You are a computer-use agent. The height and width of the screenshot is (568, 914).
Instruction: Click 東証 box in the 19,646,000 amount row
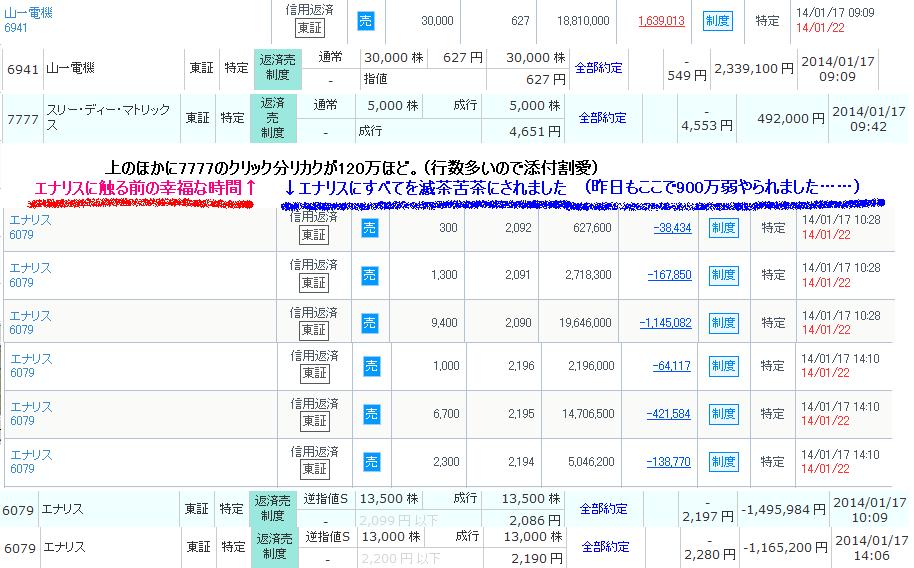pos(314,331)
